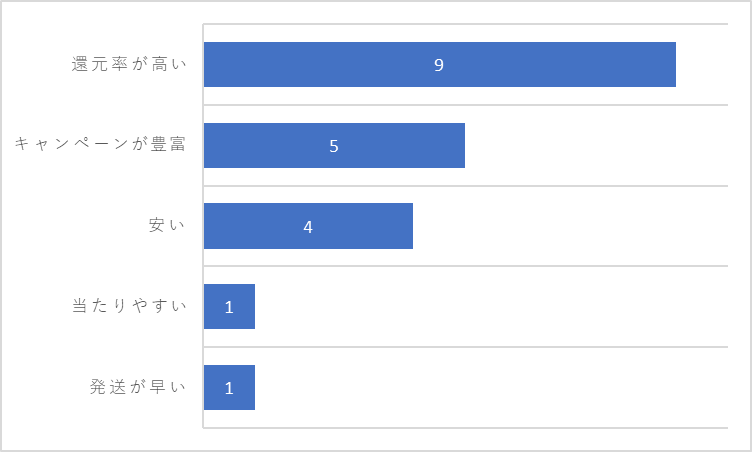Select the bar labeled 4
The image size is (752, 452).
[308, 226]
